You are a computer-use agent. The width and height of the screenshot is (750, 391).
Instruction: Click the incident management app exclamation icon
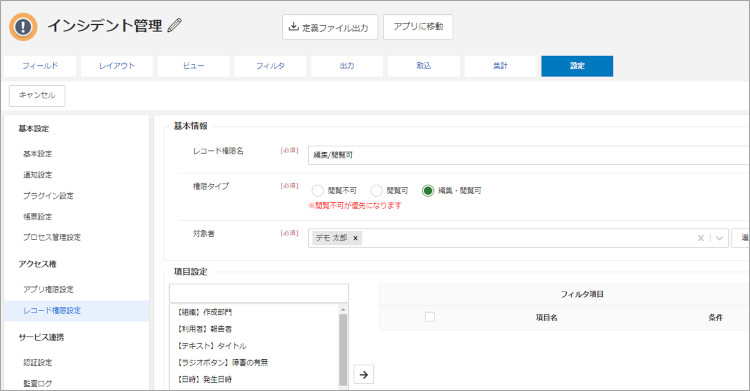tap(23, 27)
